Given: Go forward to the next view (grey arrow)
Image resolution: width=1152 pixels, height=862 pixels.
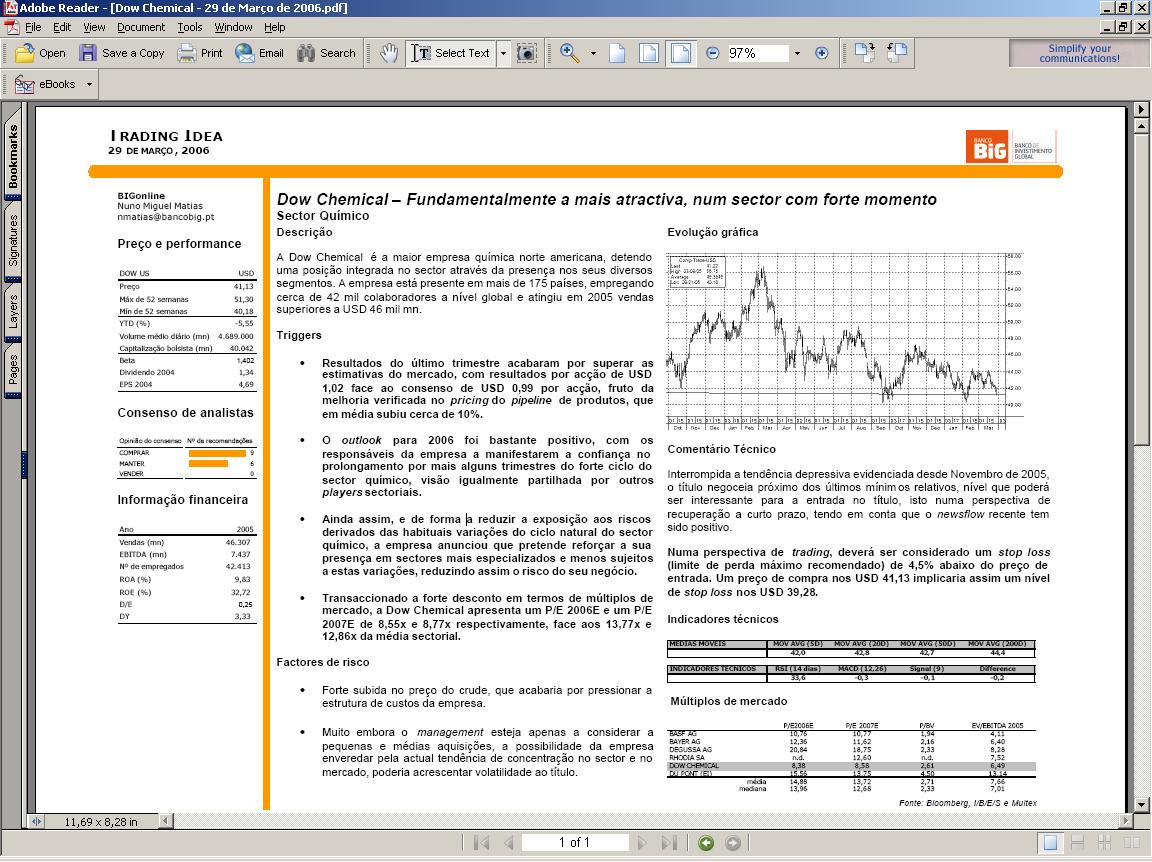Looking at the screenshot, I should coord(732,843).
